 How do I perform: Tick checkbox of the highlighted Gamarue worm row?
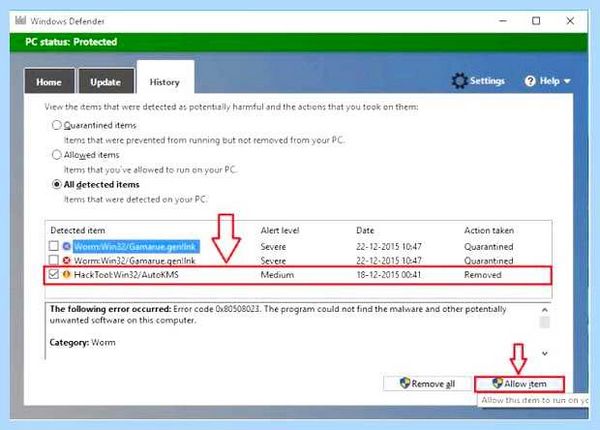coord(54,246)
